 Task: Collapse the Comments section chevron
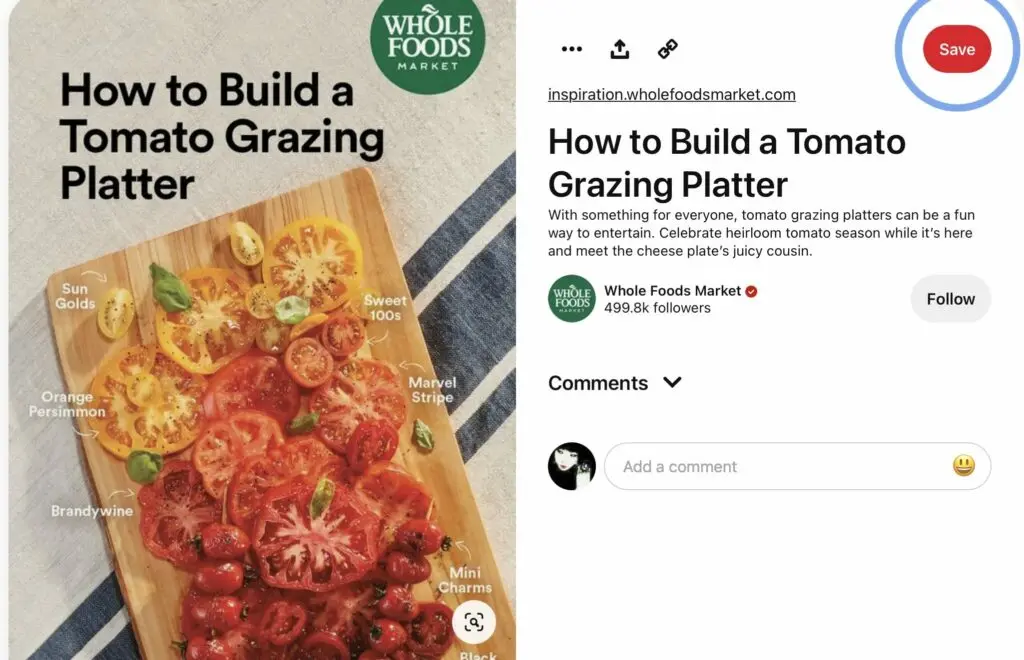pyautogui.click(x=672, y=382)
